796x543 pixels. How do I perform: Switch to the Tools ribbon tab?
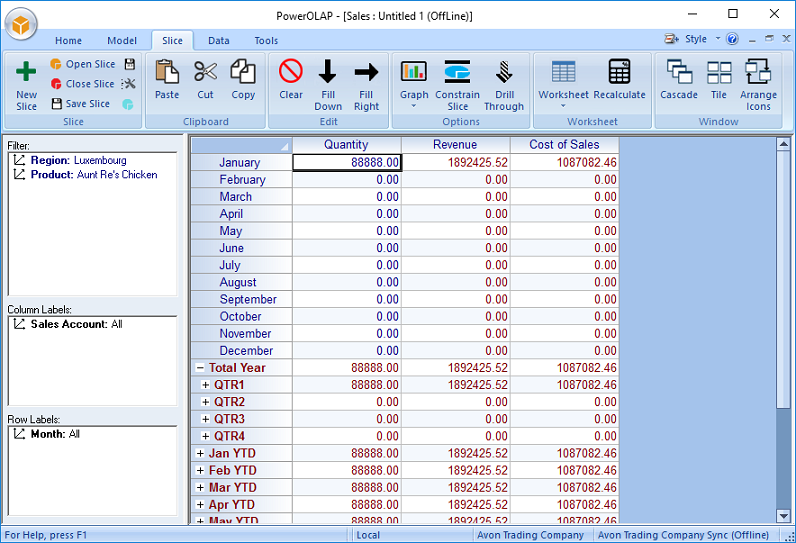(266, 41)
